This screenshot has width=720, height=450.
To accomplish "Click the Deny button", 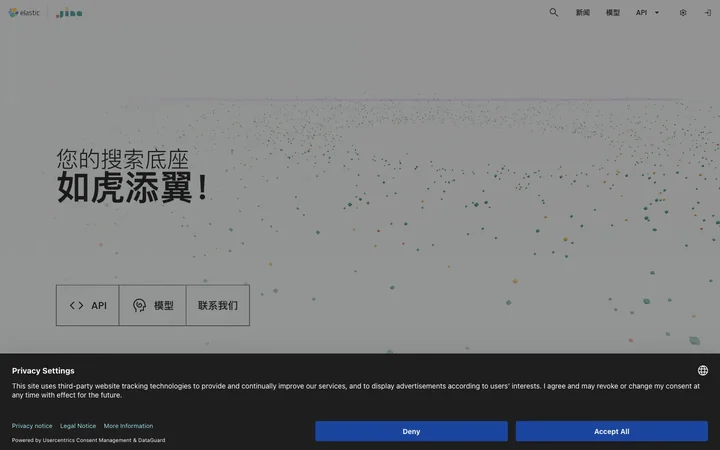I will (411, 431).
